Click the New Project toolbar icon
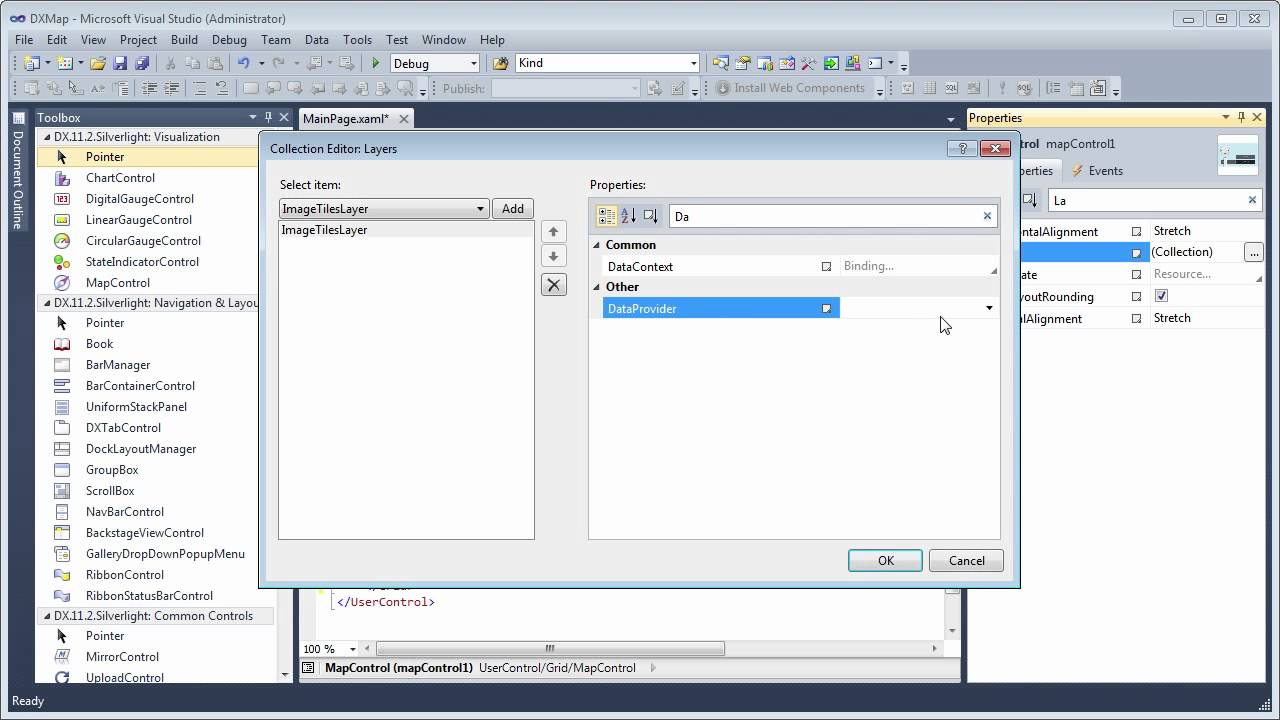 click(x=31, y=63)
